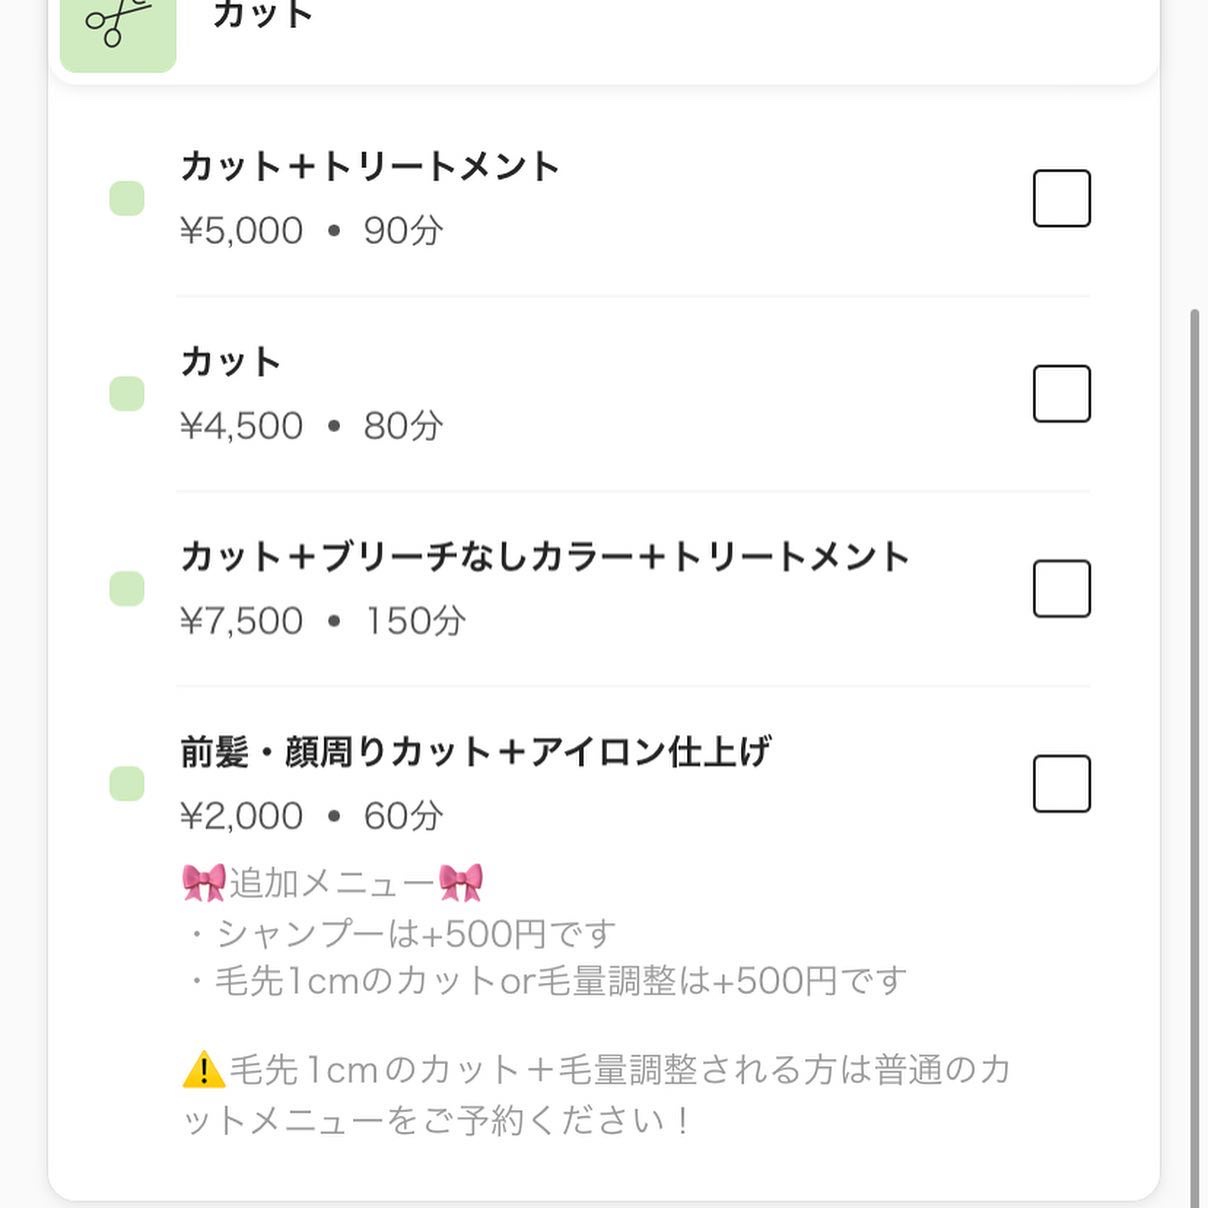Click the warning triangle icon
Screen dimensions: 1208x1208
[204, 1070]
